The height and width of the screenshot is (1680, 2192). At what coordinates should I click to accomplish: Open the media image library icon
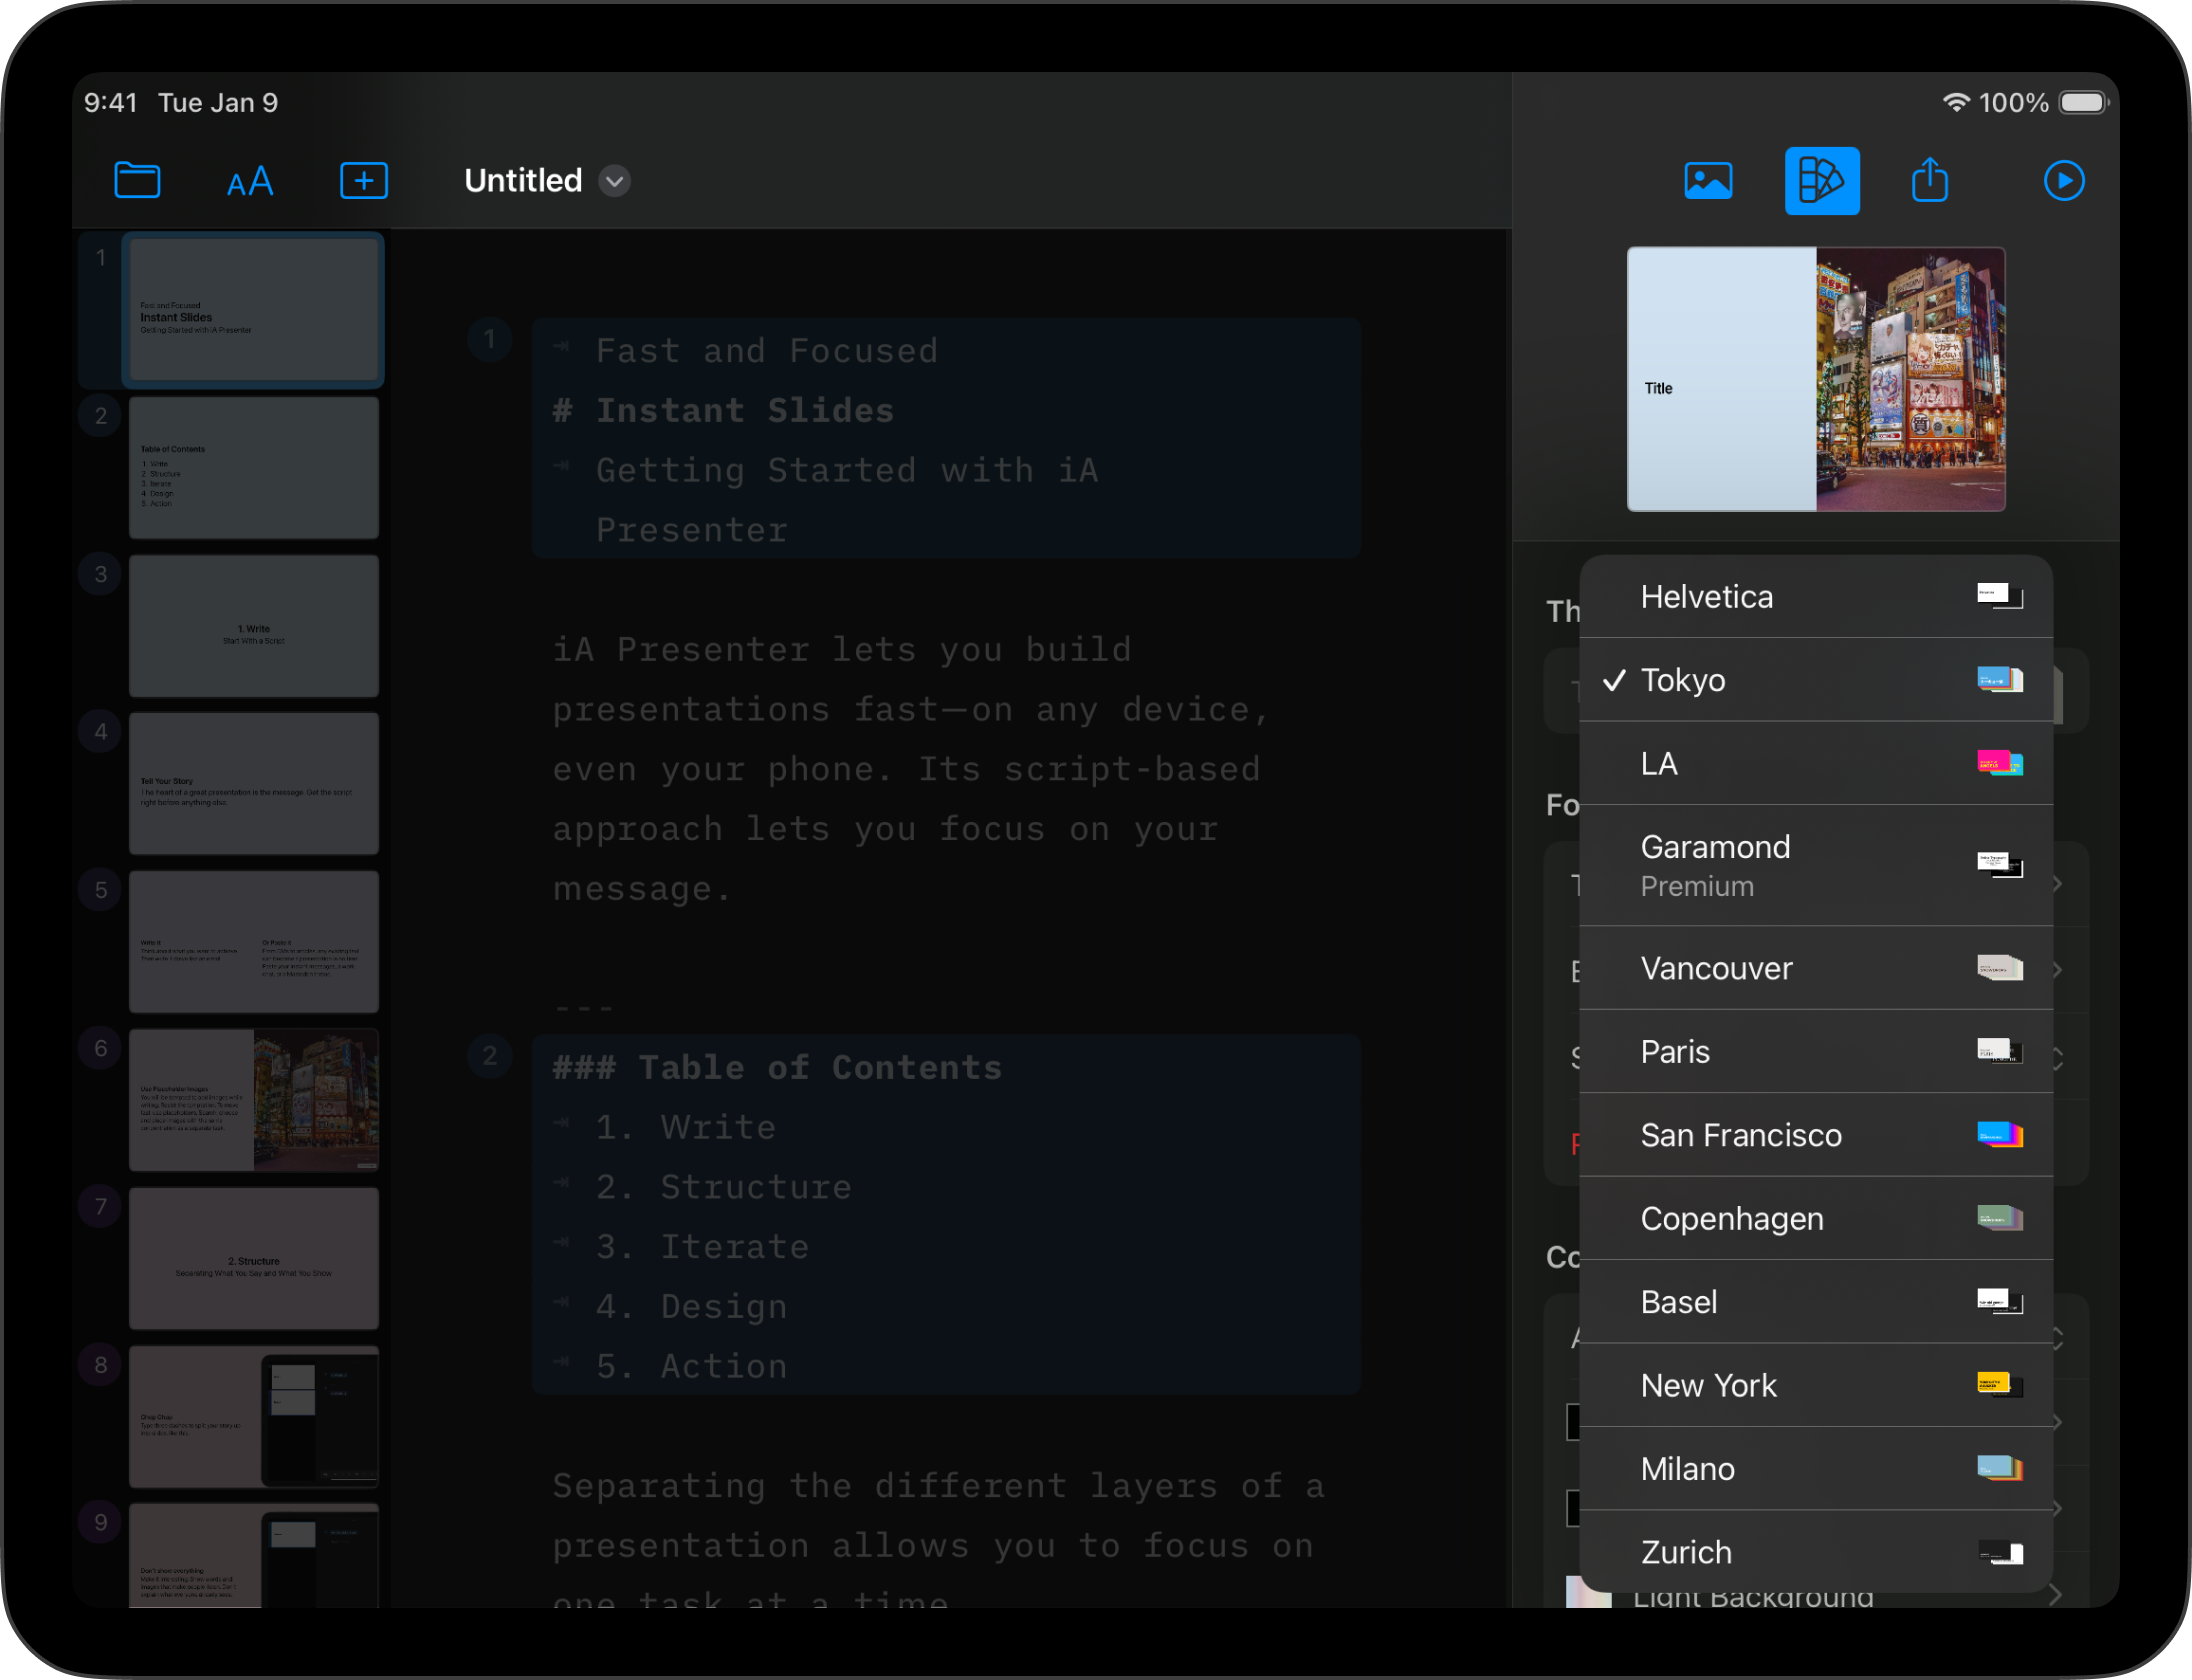pyautogui.click(x=1708, y=181)
